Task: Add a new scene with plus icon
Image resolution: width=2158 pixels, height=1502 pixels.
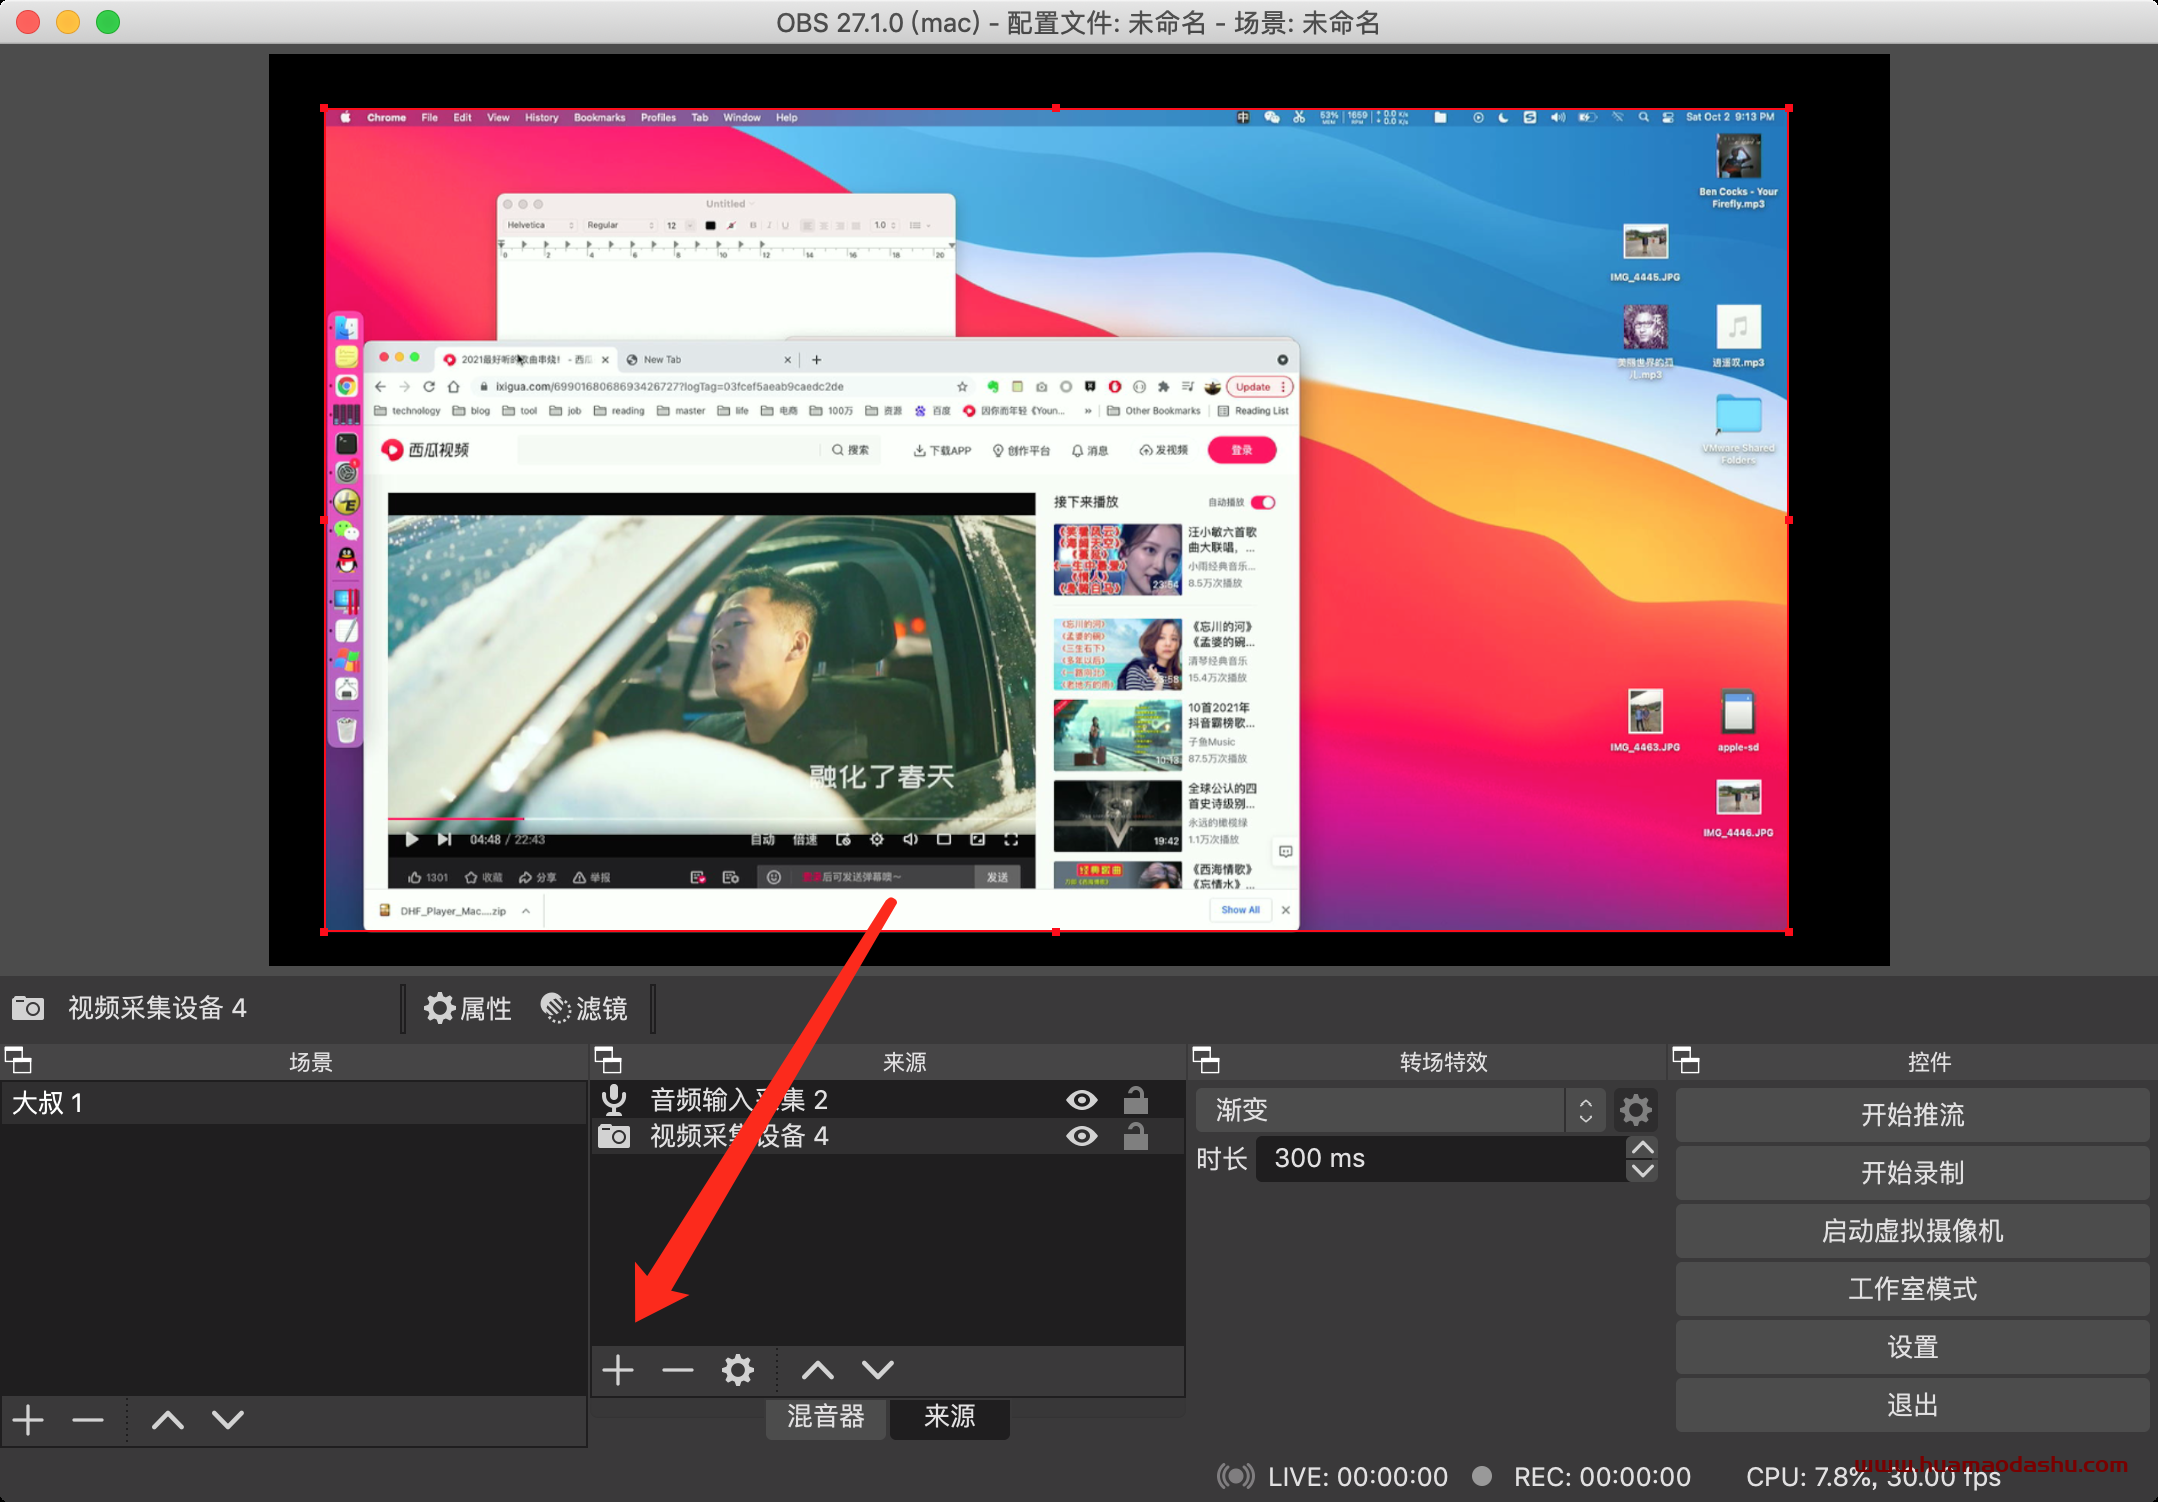Action: (28, 1420)
